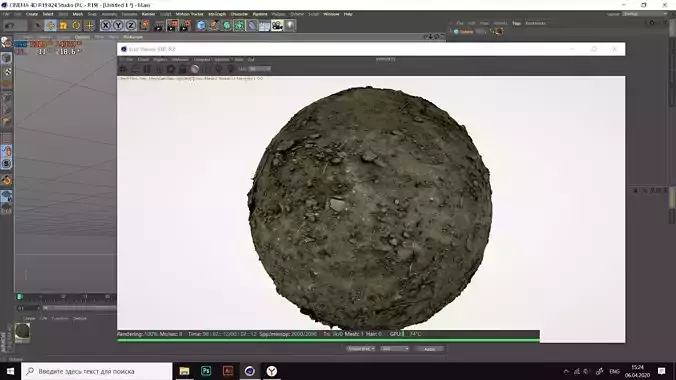The image size is (676, 380).
Task: Add a Camera object
Action: pos(277,25)
